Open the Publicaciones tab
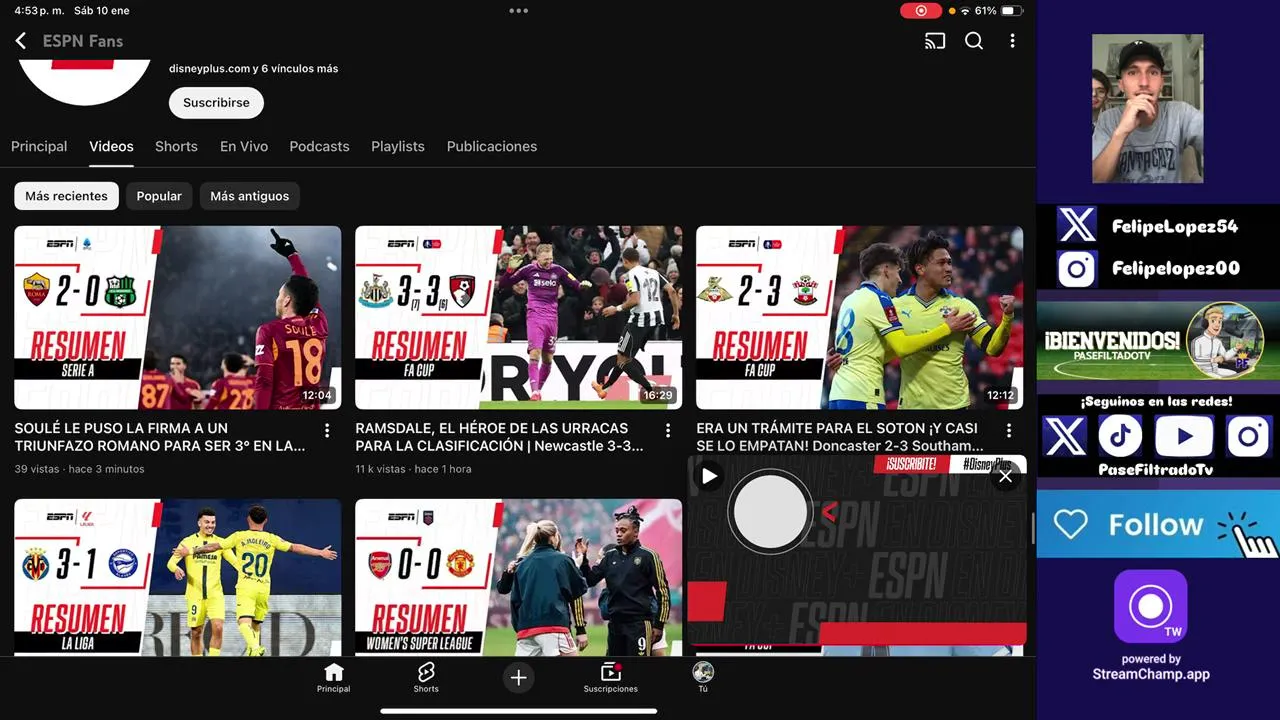Viewport: 1280px width, 720px height. 492,146
